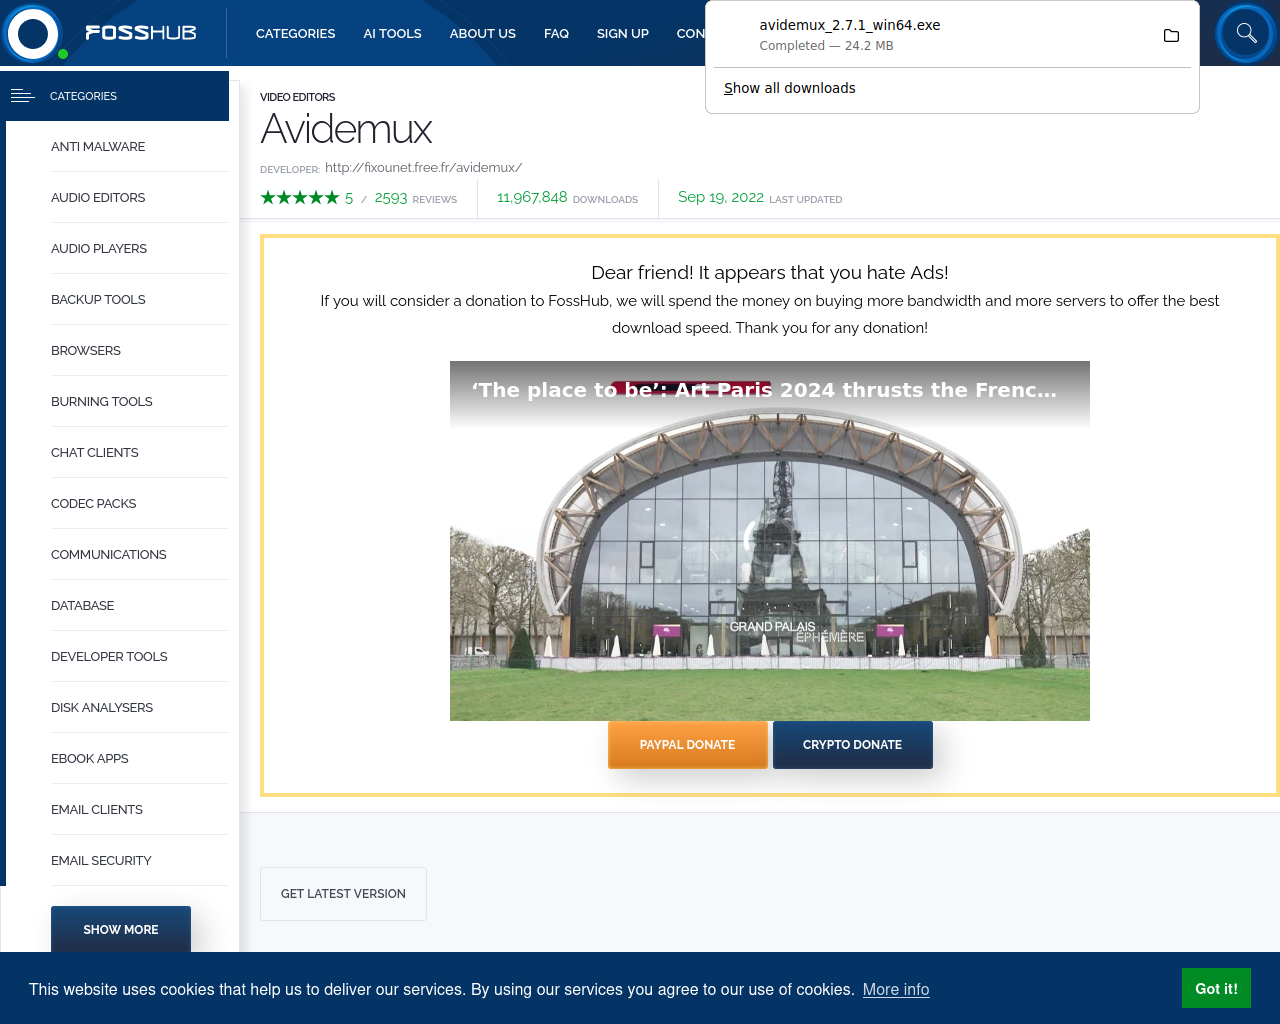Open Burning Tools category

point(102,401)
